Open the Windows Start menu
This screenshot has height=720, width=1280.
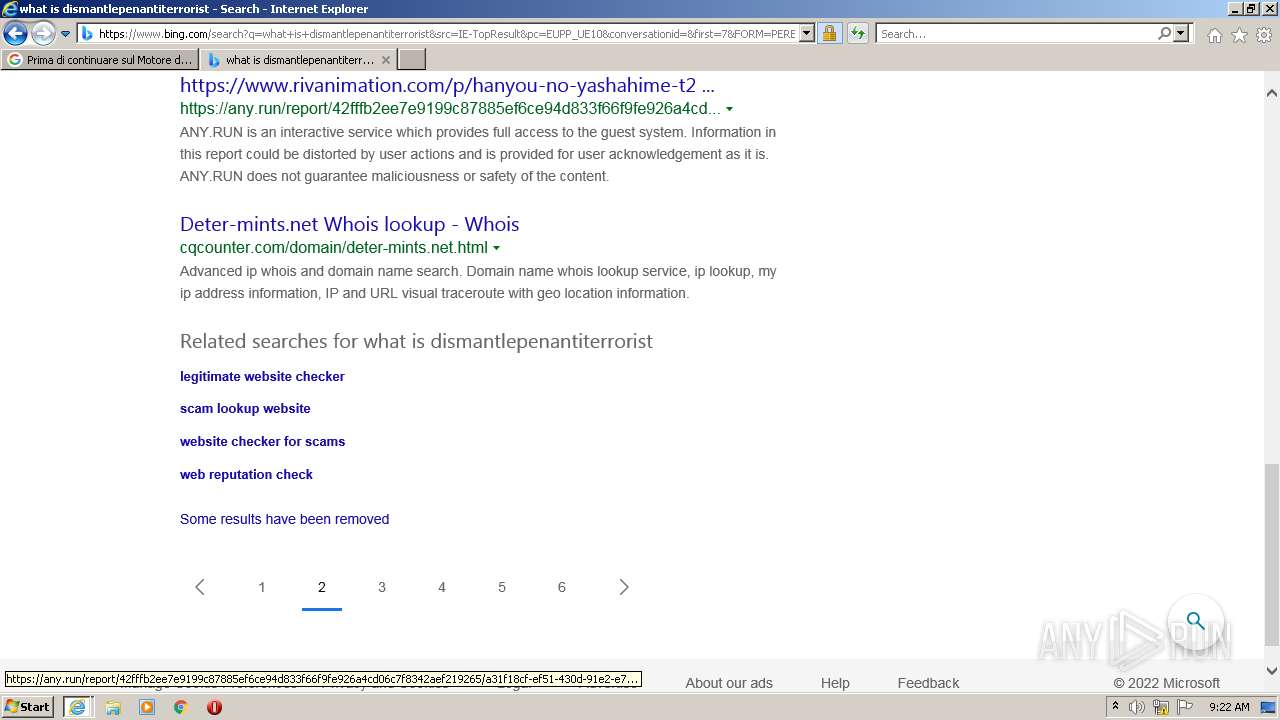(28, 706)
